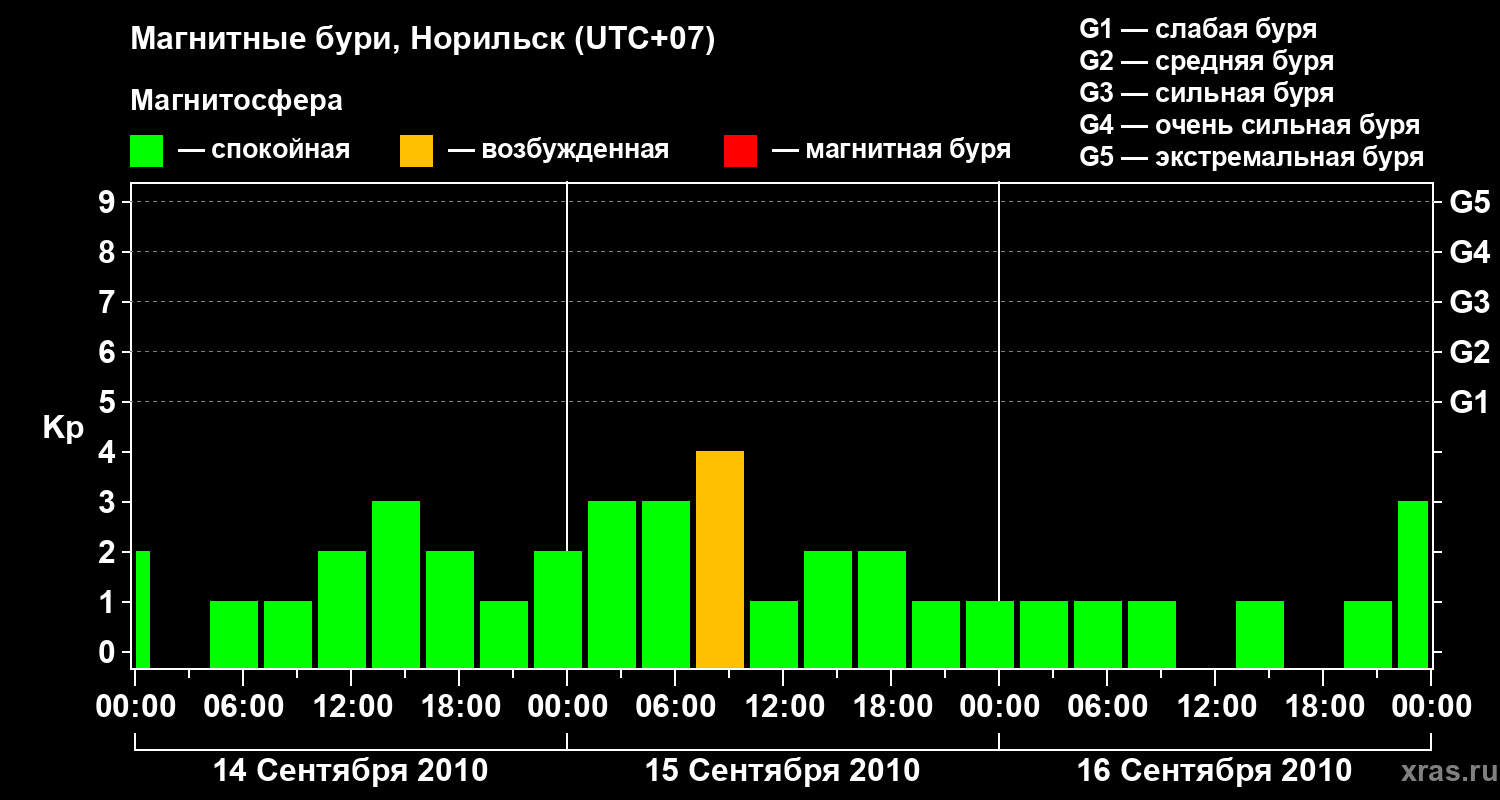Click the red 'магнитная буря' legend swatch
Screen dimensions: 1500x800
tap(740, 151)
